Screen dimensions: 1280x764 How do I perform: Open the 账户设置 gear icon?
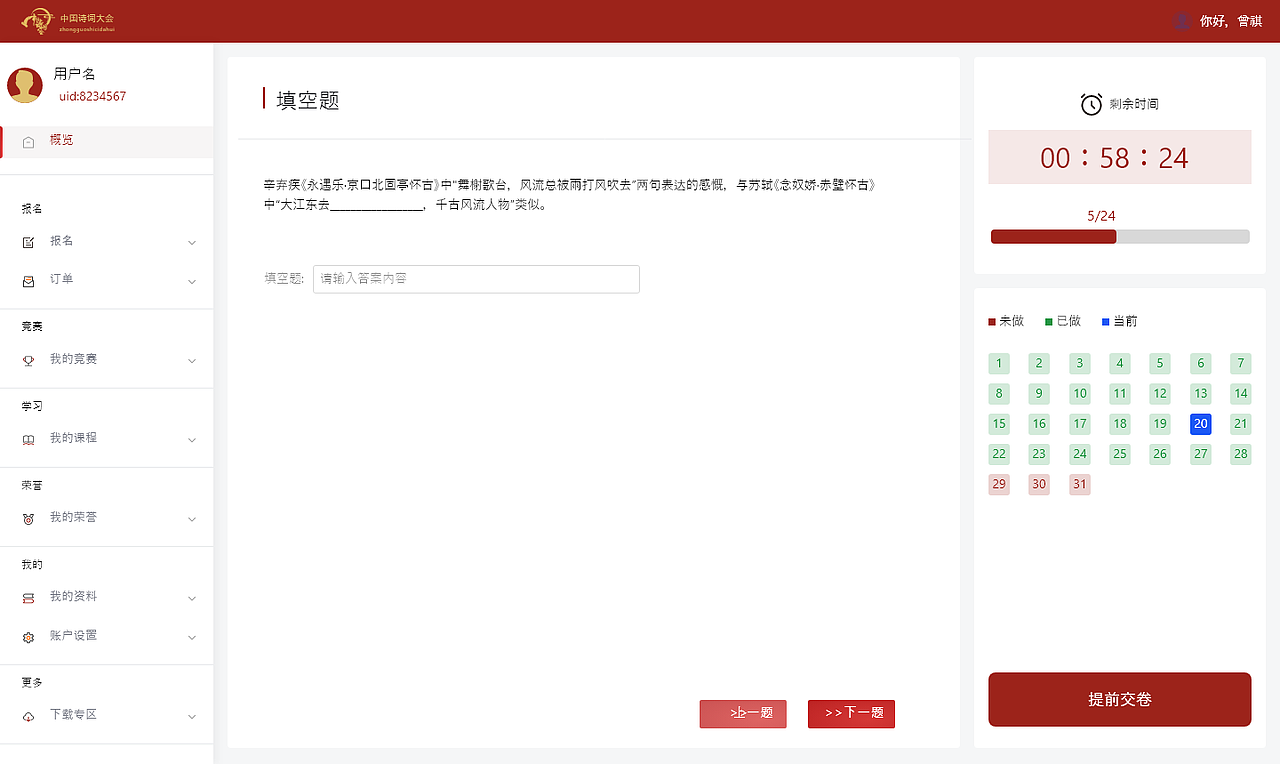pos(28,636)
